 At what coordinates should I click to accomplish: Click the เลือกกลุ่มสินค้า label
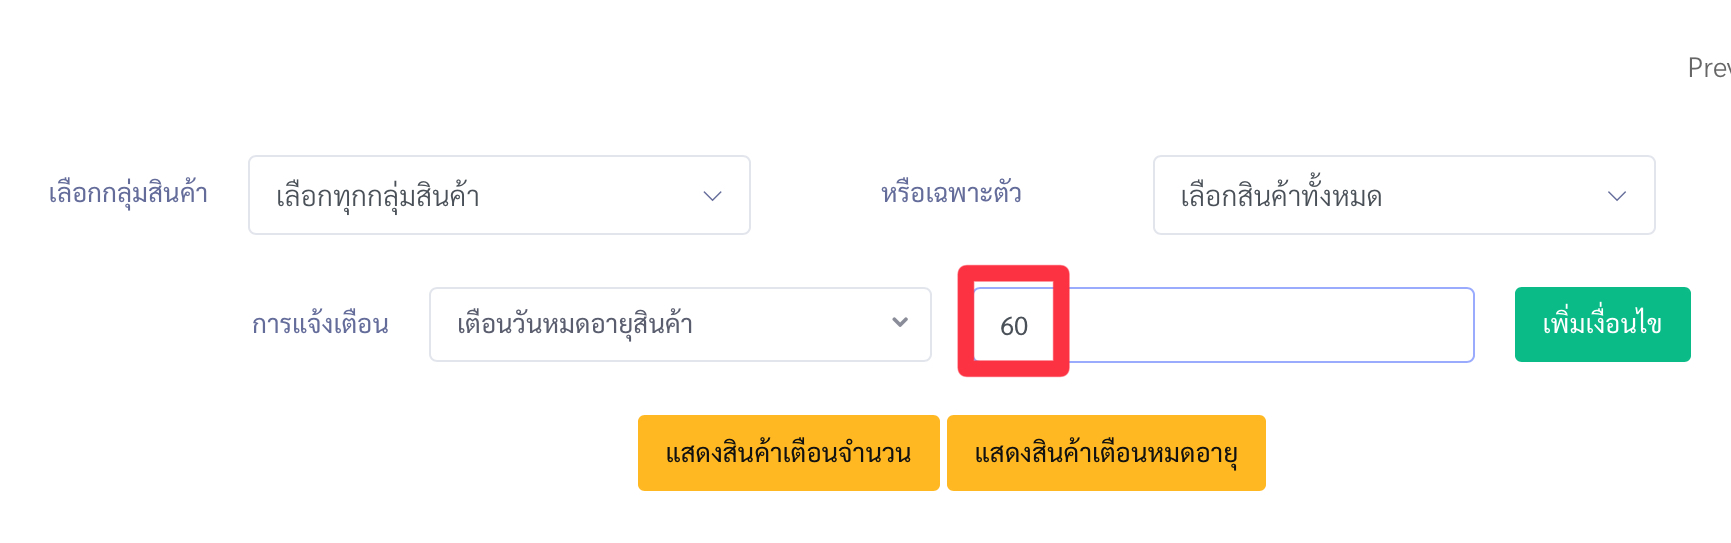coord(128,194)
